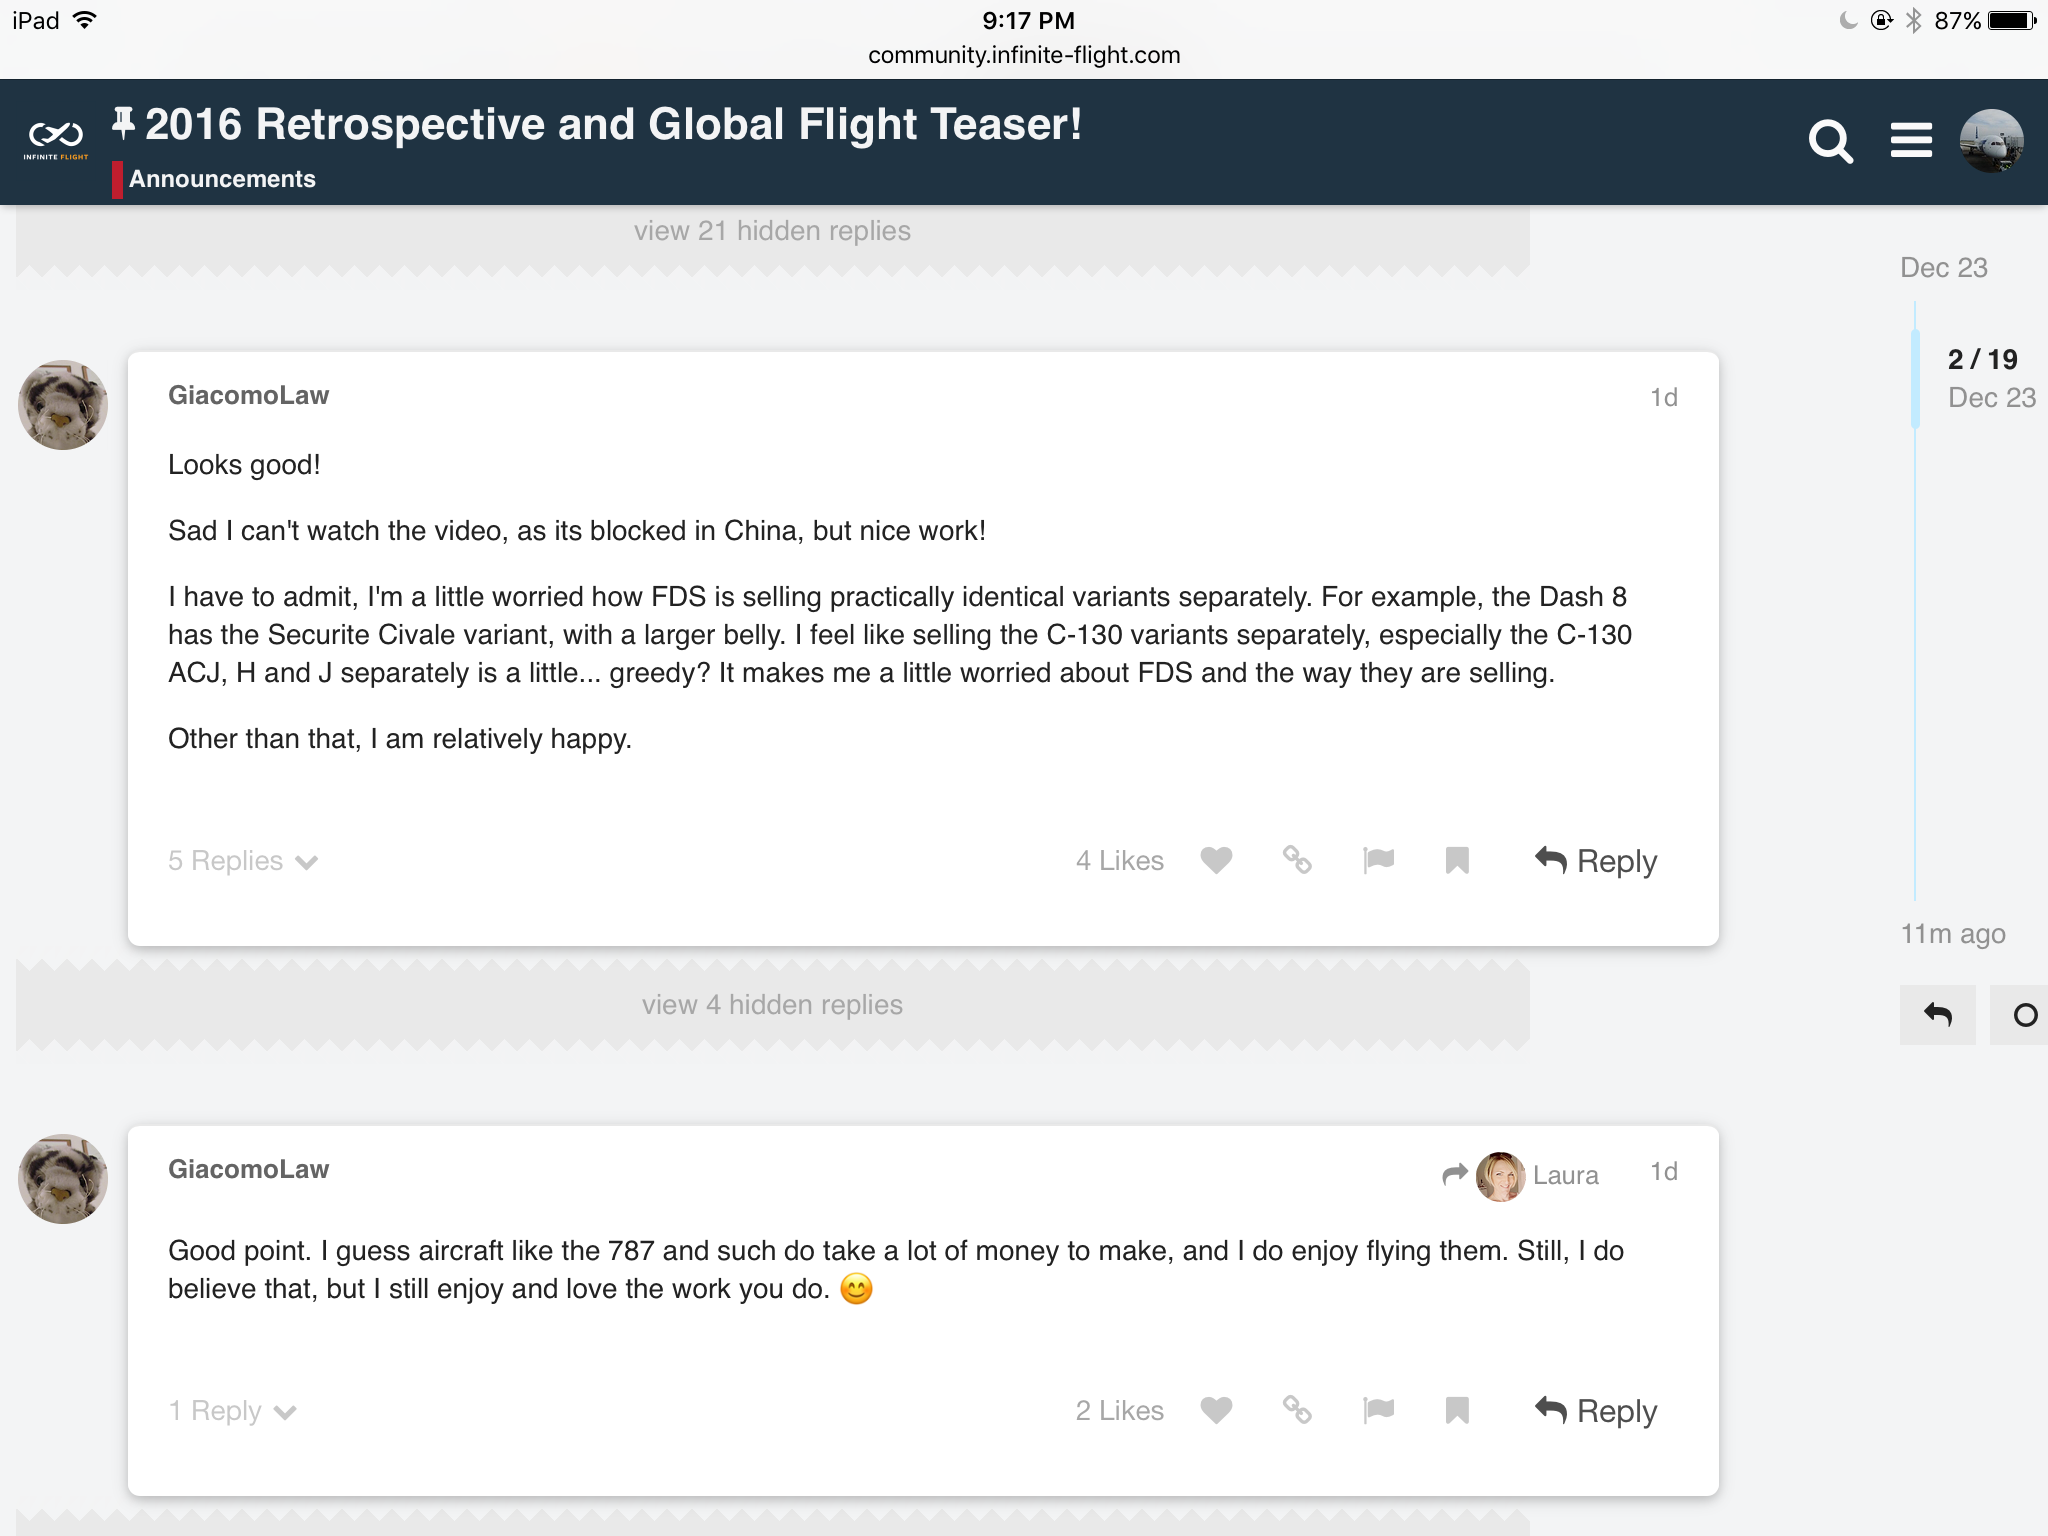Open your profile avatar menu

[x=1991, y=141]
